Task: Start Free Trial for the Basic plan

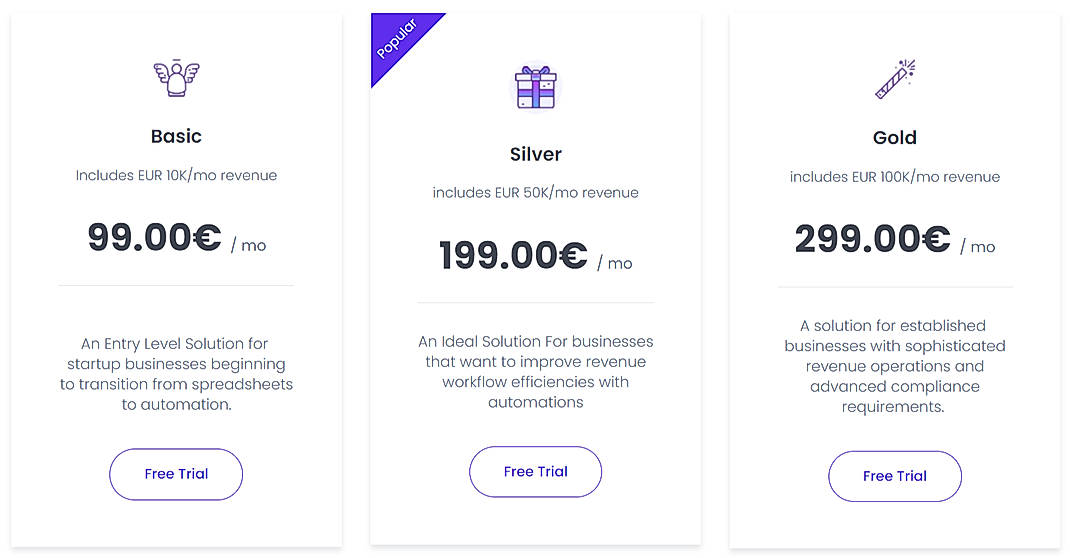Action: 176,474
